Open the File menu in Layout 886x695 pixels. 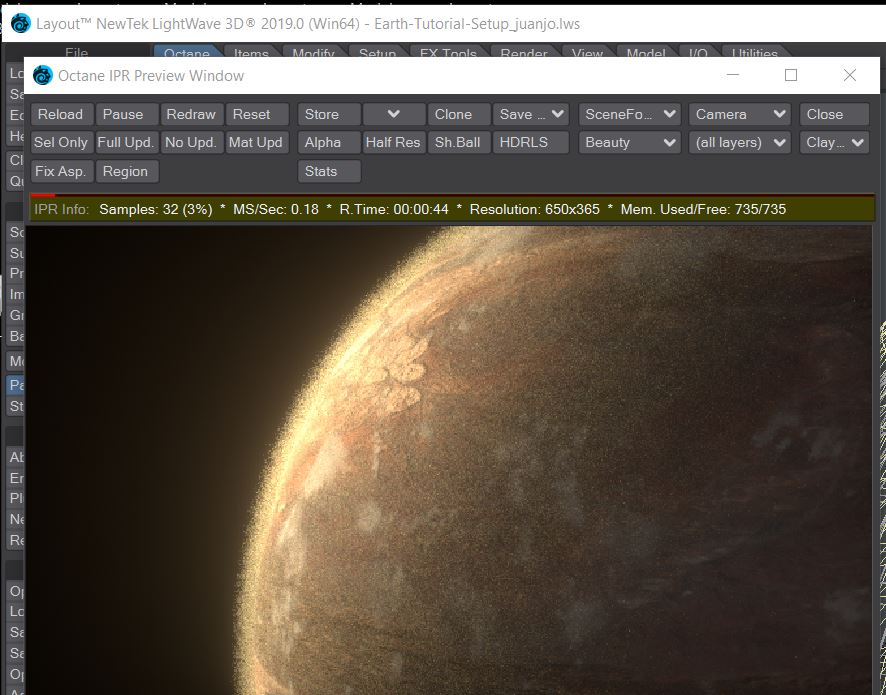tap(76, 52)
